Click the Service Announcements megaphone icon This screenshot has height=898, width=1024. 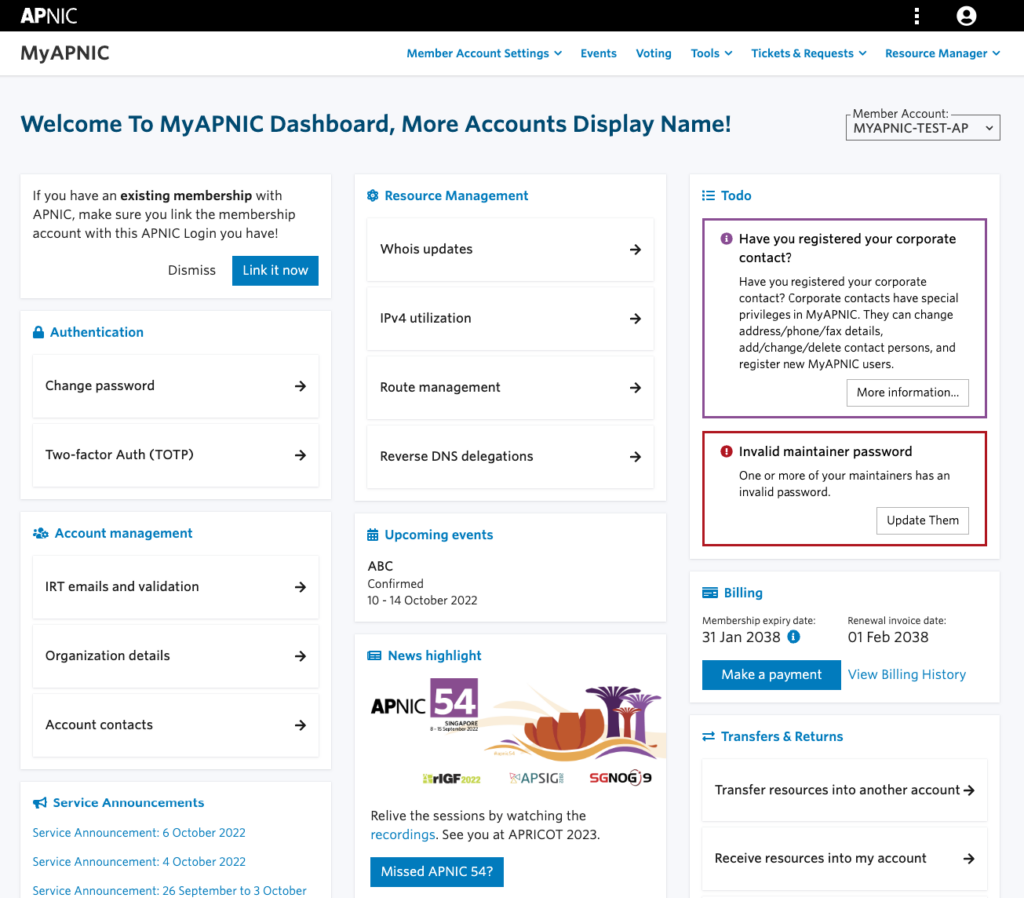[40, 803]
